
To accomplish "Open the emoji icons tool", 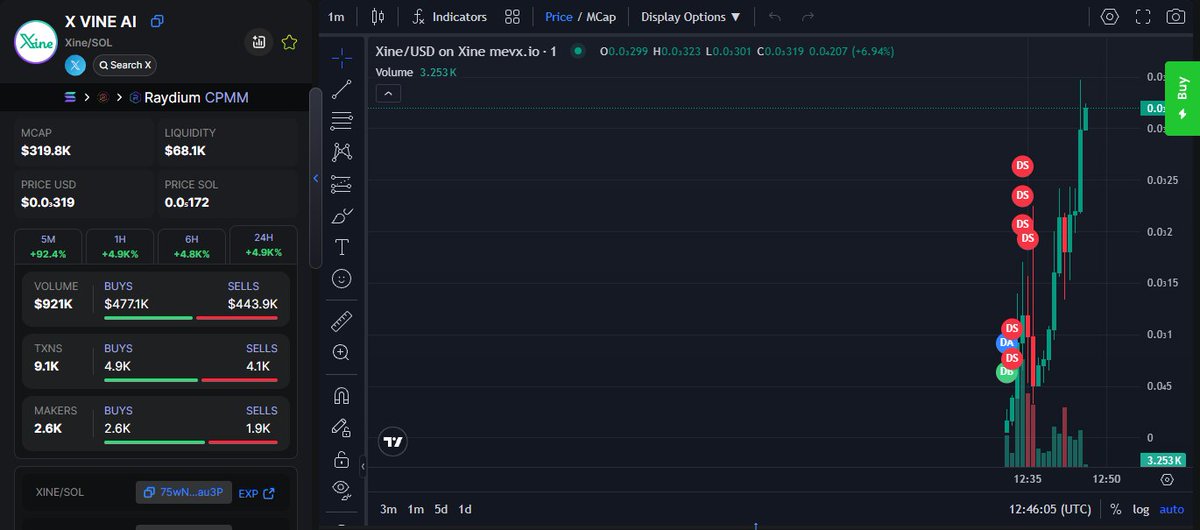I will click(x=342, y=279).
